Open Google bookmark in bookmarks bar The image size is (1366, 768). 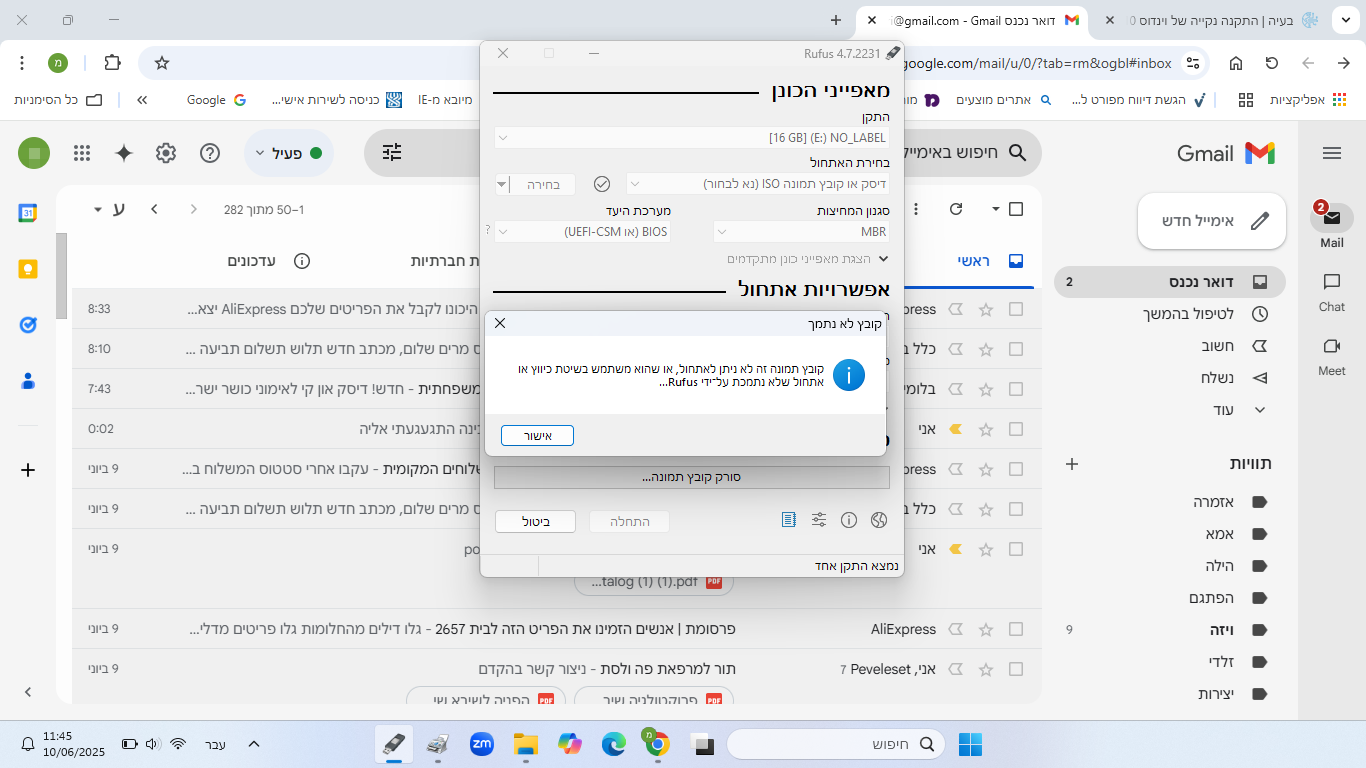point(216,100)
